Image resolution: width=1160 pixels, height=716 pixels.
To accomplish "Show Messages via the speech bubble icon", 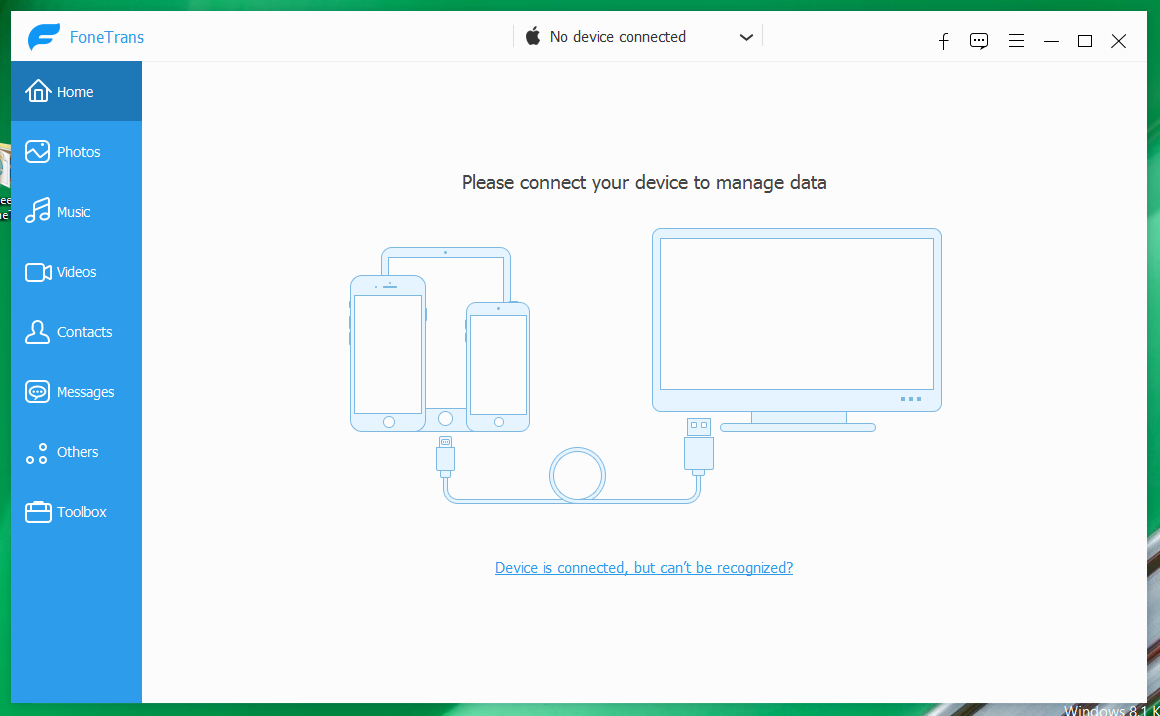I will click(38, 392).
